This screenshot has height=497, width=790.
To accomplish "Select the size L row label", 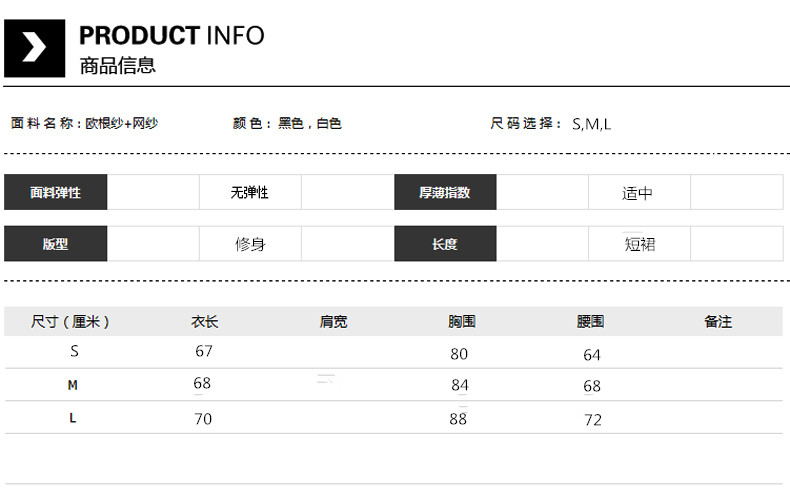I will [72, 418].
